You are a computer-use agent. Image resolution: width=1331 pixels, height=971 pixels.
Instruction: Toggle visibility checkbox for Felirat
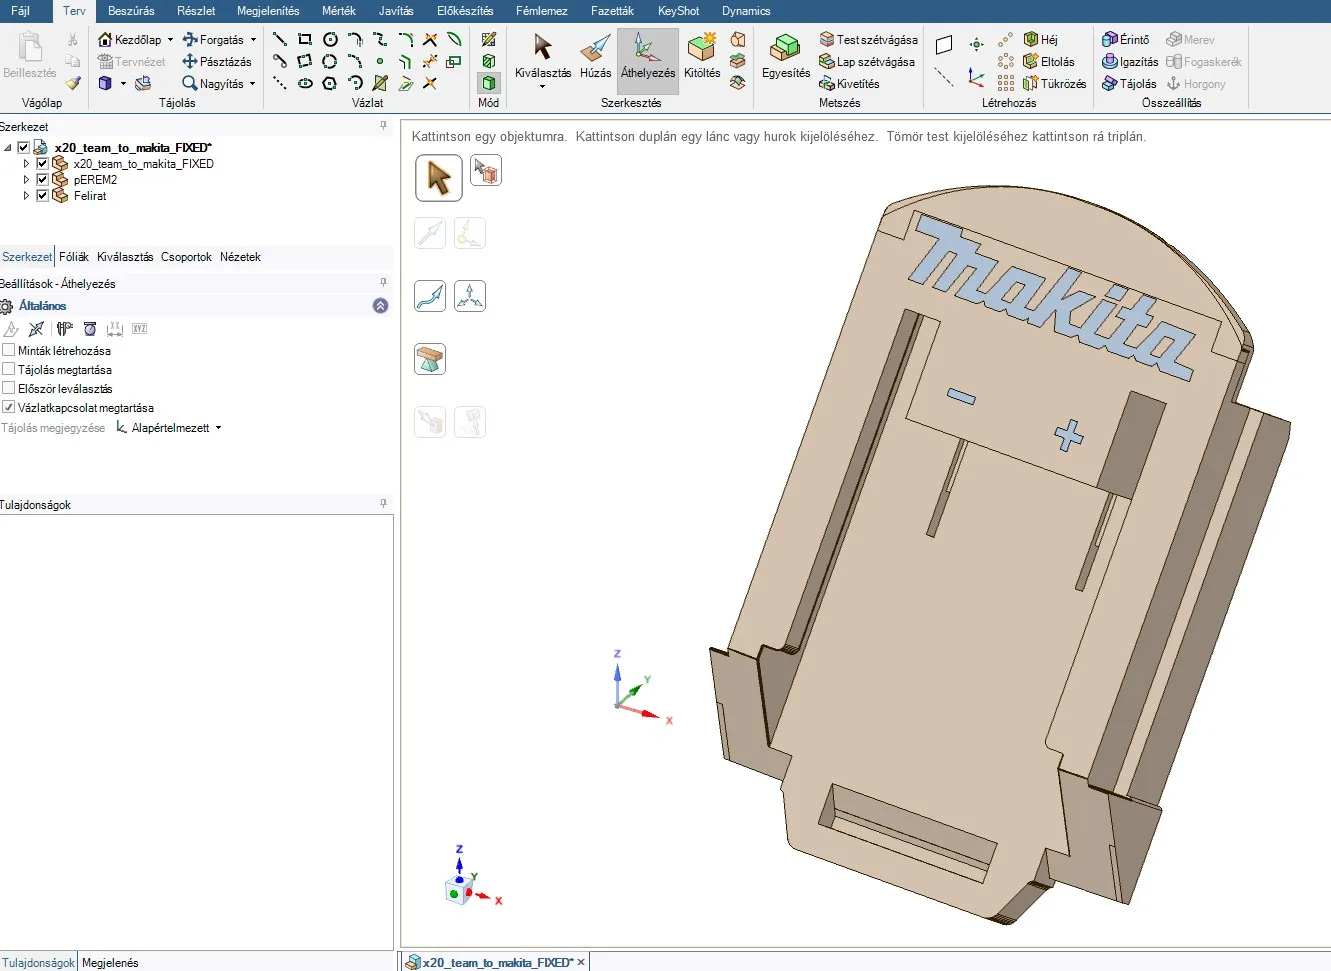point(42,196)
